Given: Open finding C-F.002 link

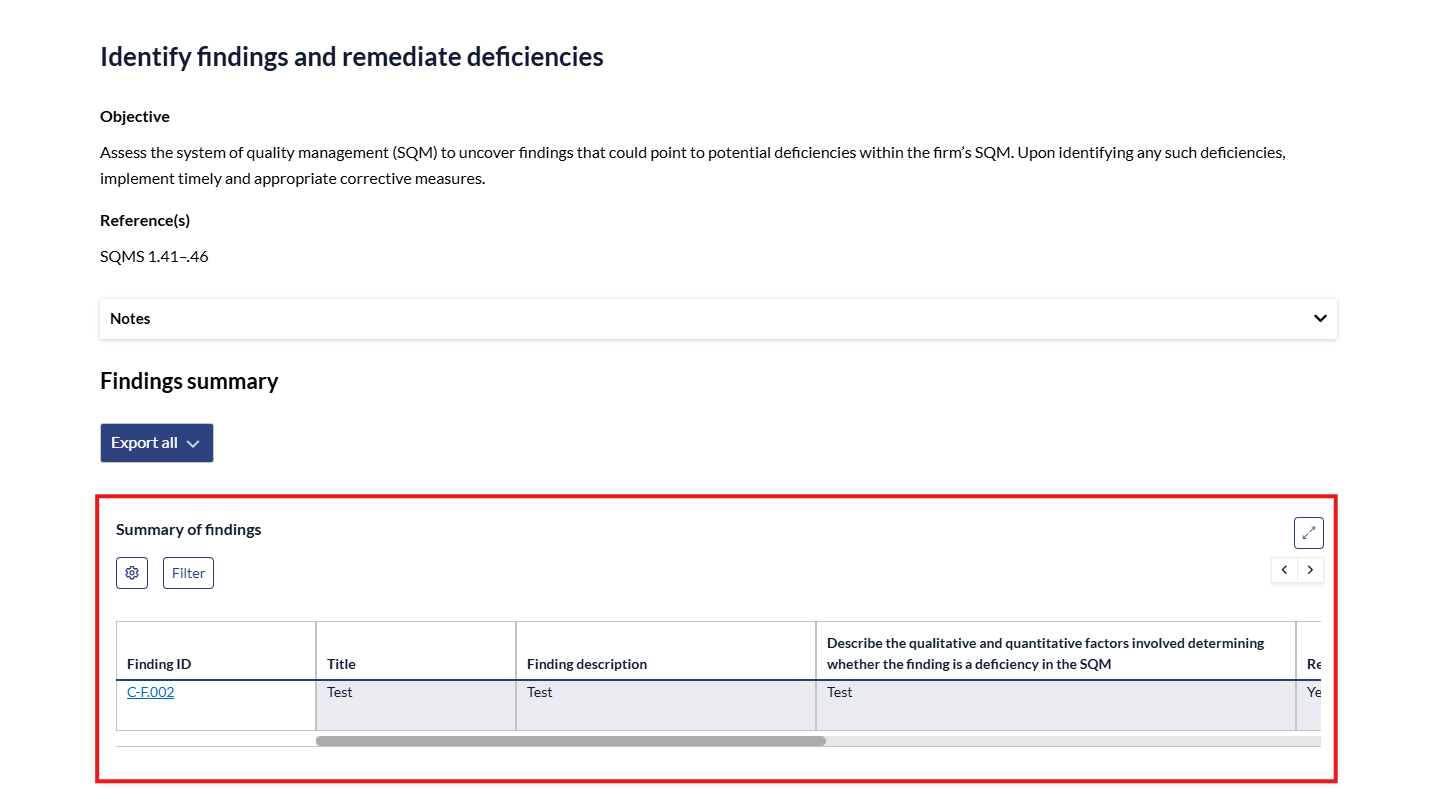Looking at the screenshot, I should tap(150, 692).
